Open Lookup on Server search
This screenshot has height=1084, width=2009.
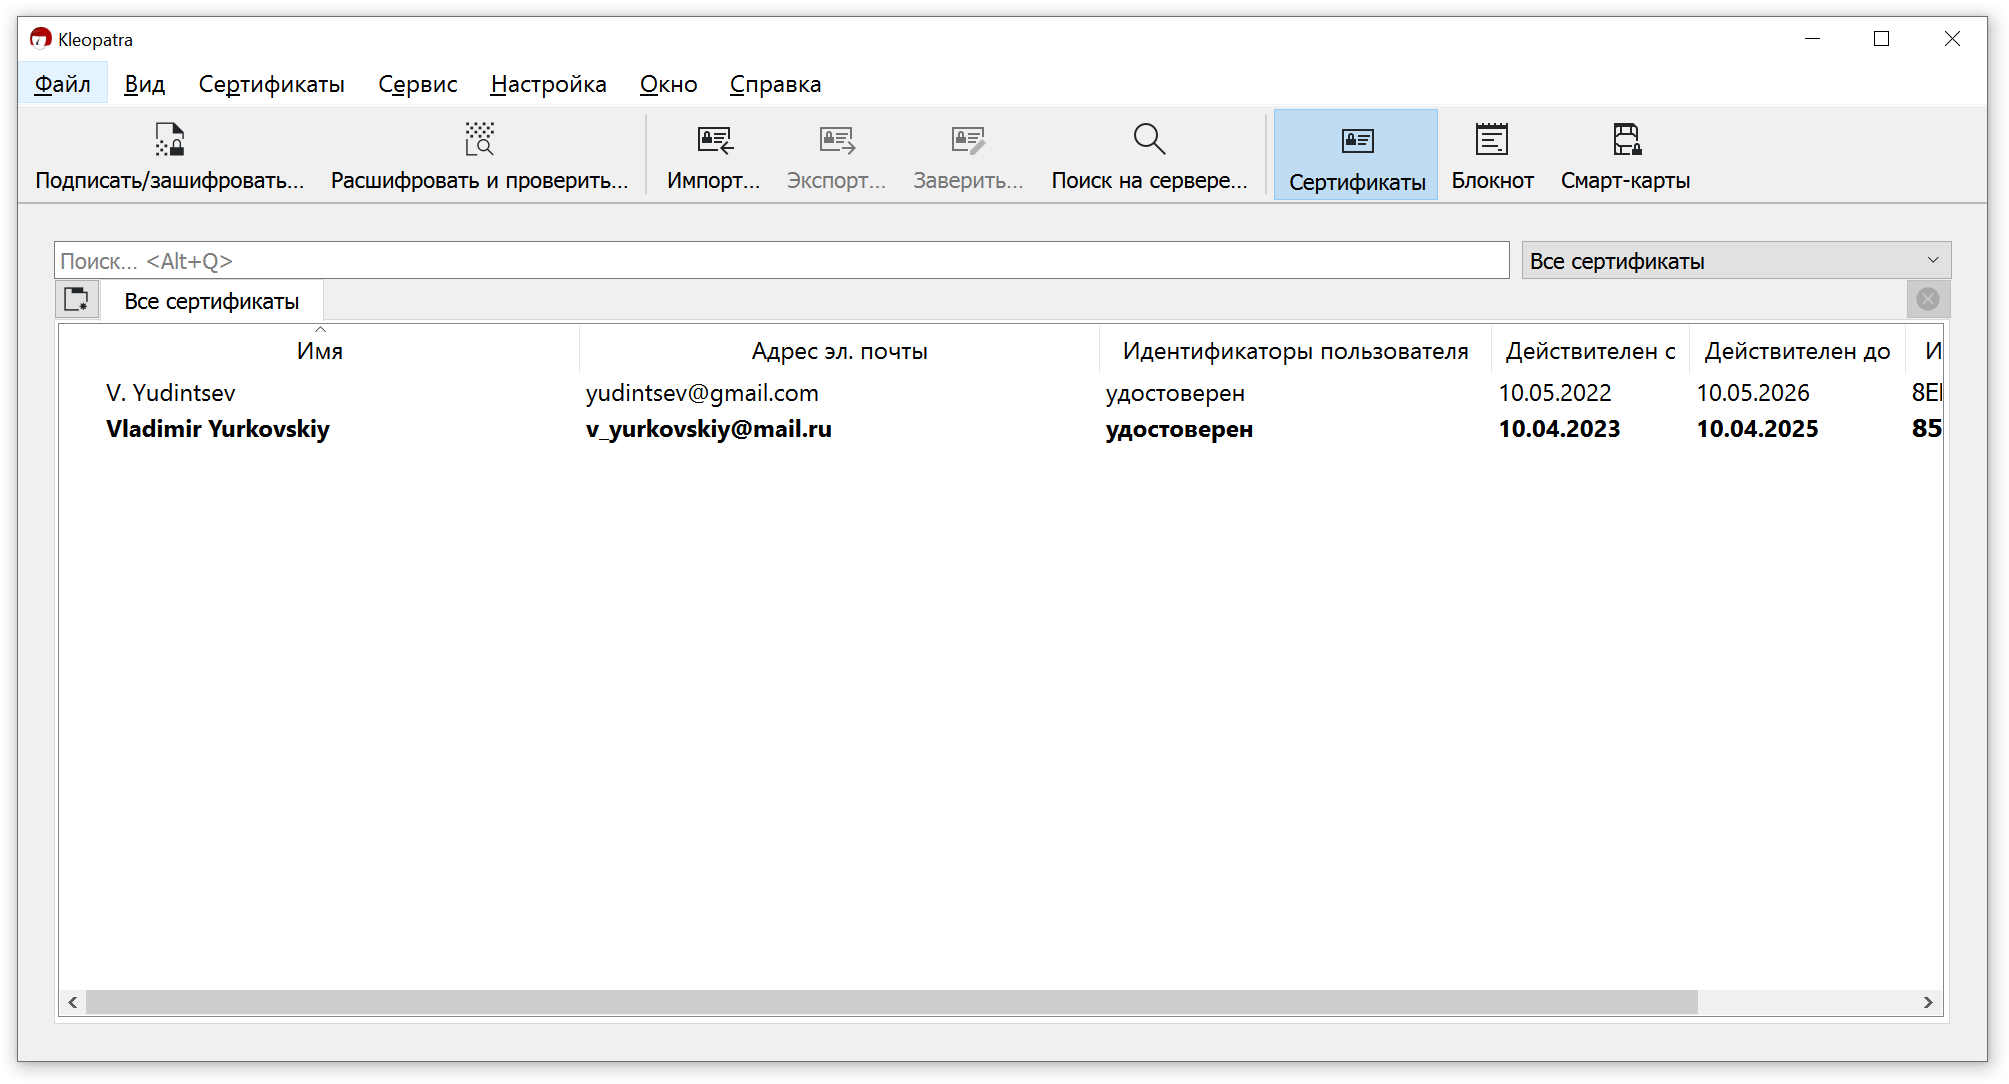(x=1149, y=156)
